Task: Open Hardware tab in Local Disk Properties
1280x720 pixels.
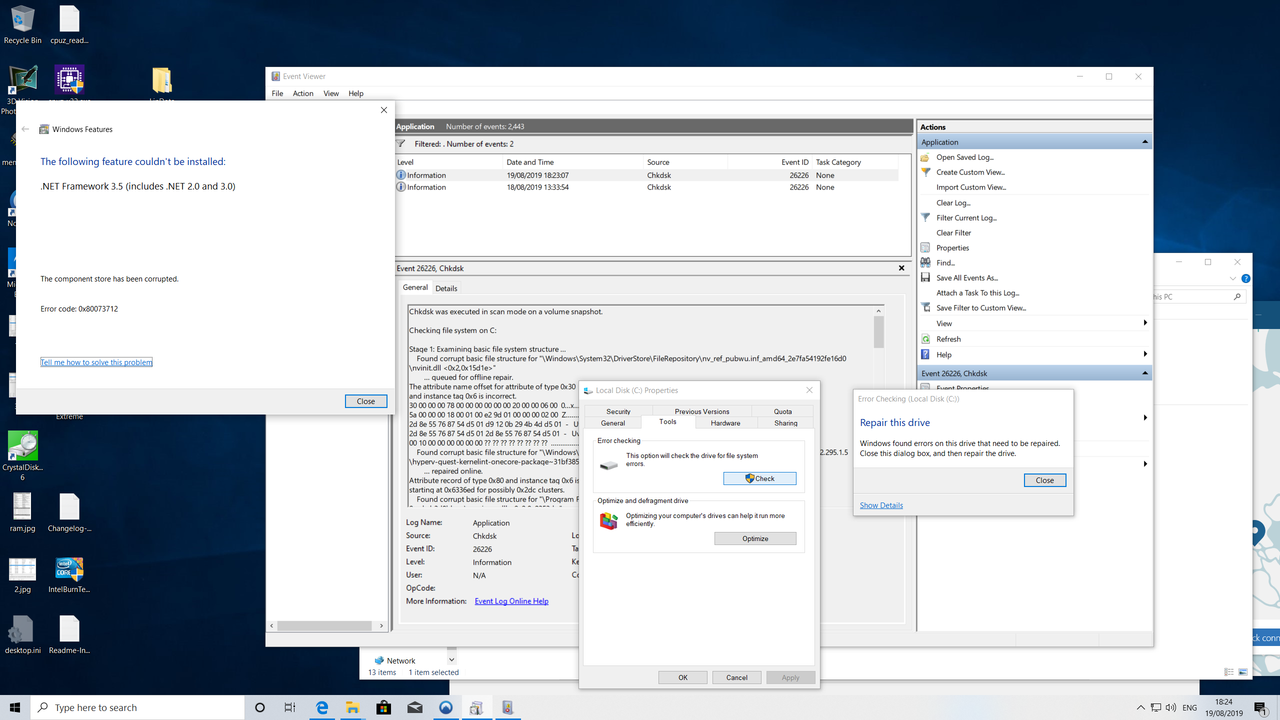Action: (x=725, y=423)
